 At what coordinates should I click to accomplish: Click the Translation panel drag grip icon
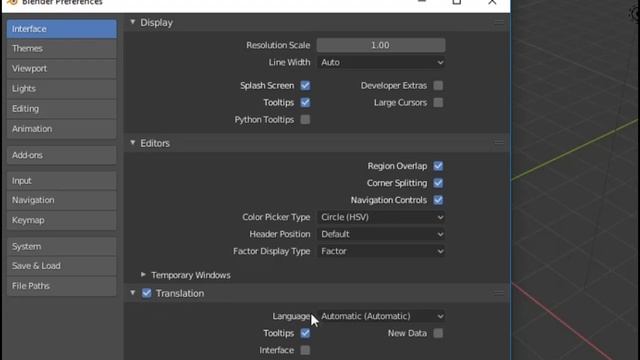[x=499, y=293]
